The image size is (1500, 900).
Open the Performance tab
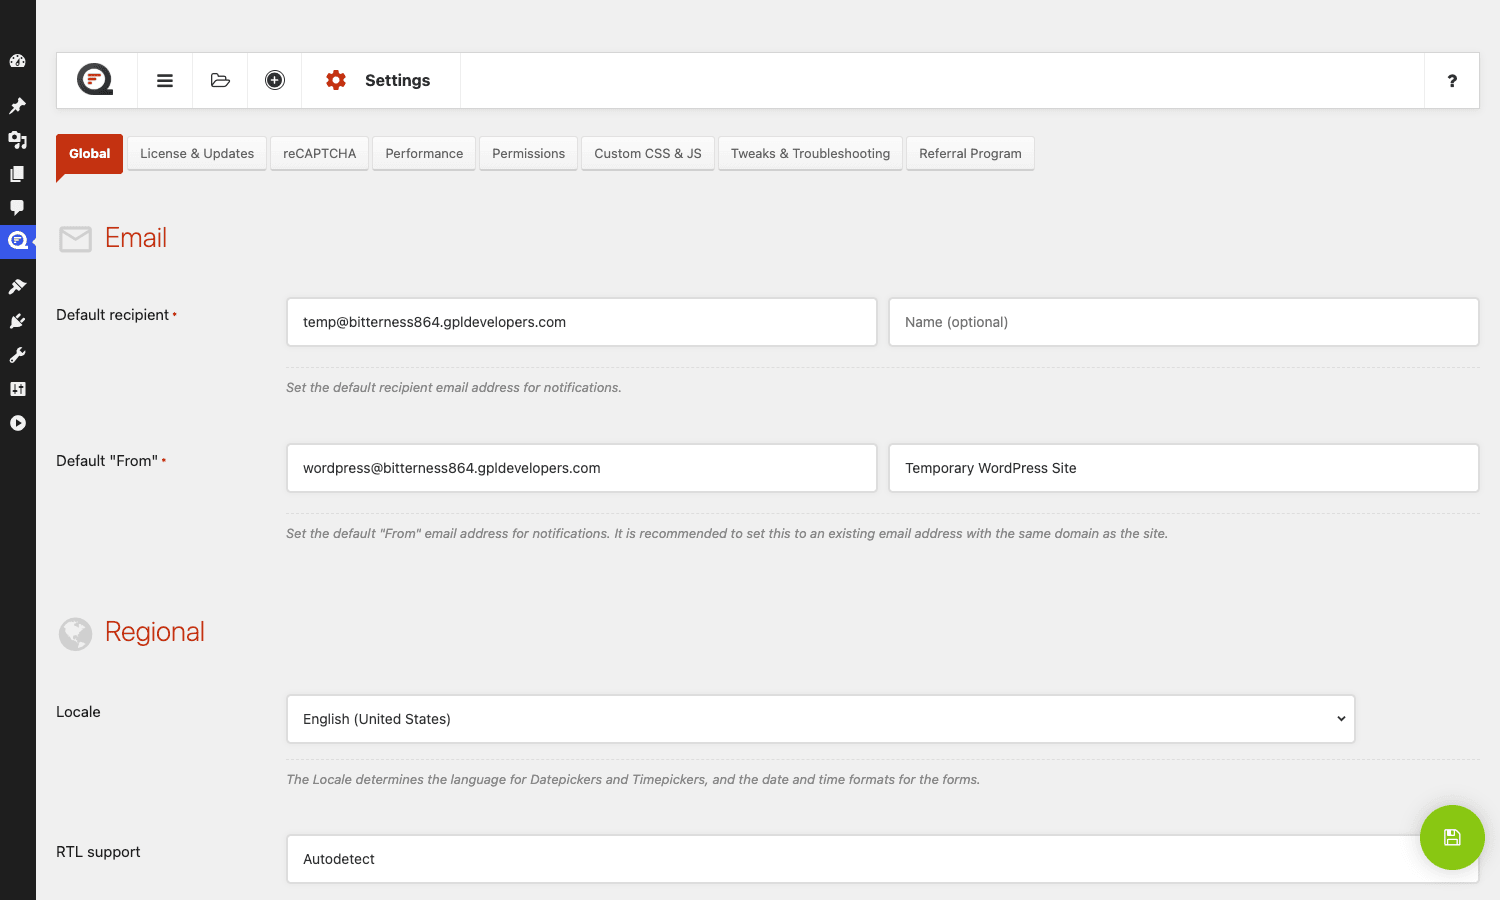pyautogui.click(x=424, y=154)
